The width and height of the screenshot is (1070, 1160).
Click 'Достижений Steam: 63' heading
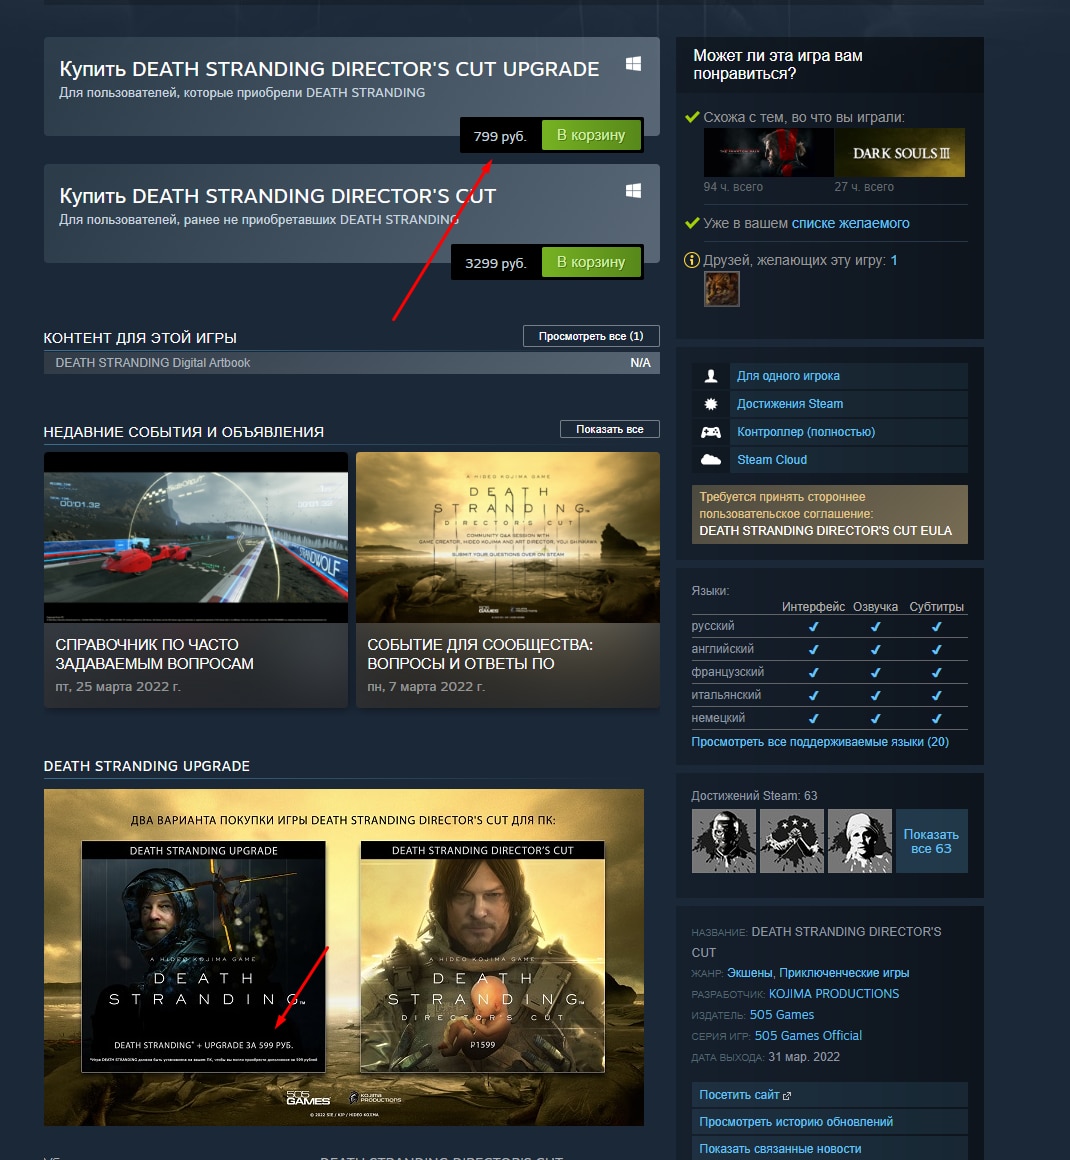point(754,796)
